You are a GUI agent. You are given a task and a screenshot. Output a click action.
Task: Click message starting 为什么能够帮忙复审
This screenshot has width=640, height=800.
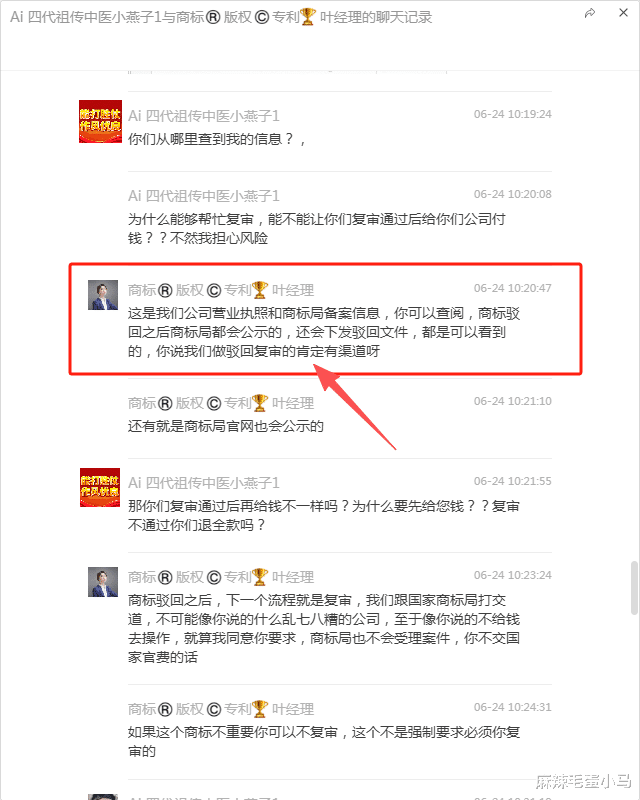click(316, 229)
